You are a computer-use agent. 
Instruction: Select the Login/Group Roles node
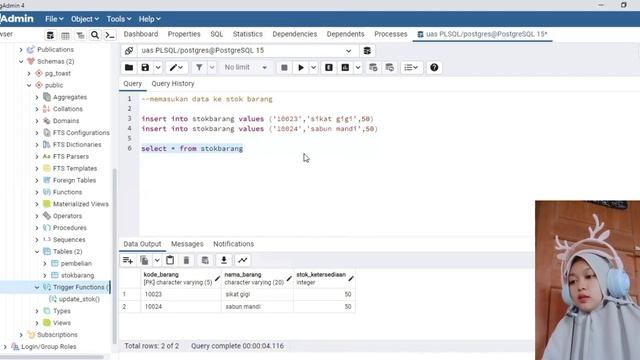point(48,347)
